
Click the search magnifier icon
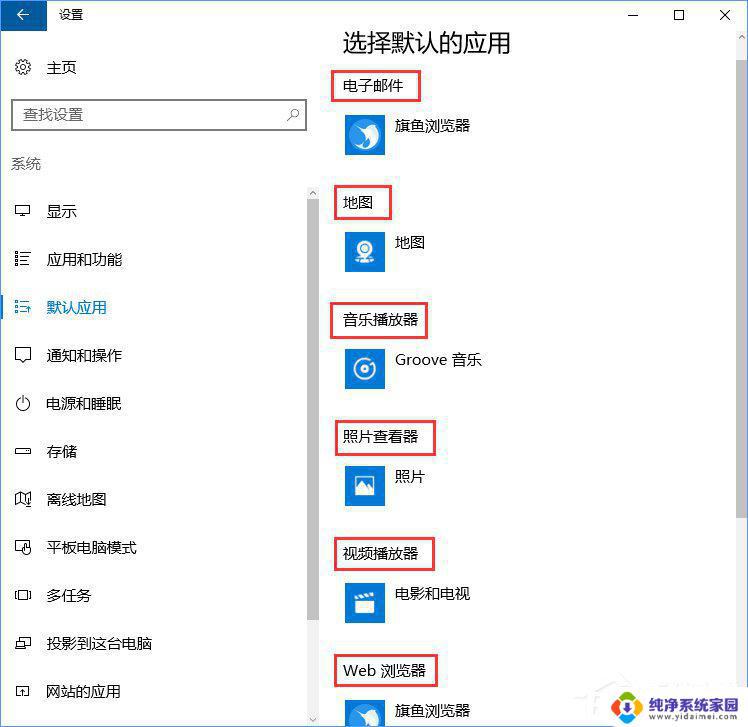tap(293, 115)
